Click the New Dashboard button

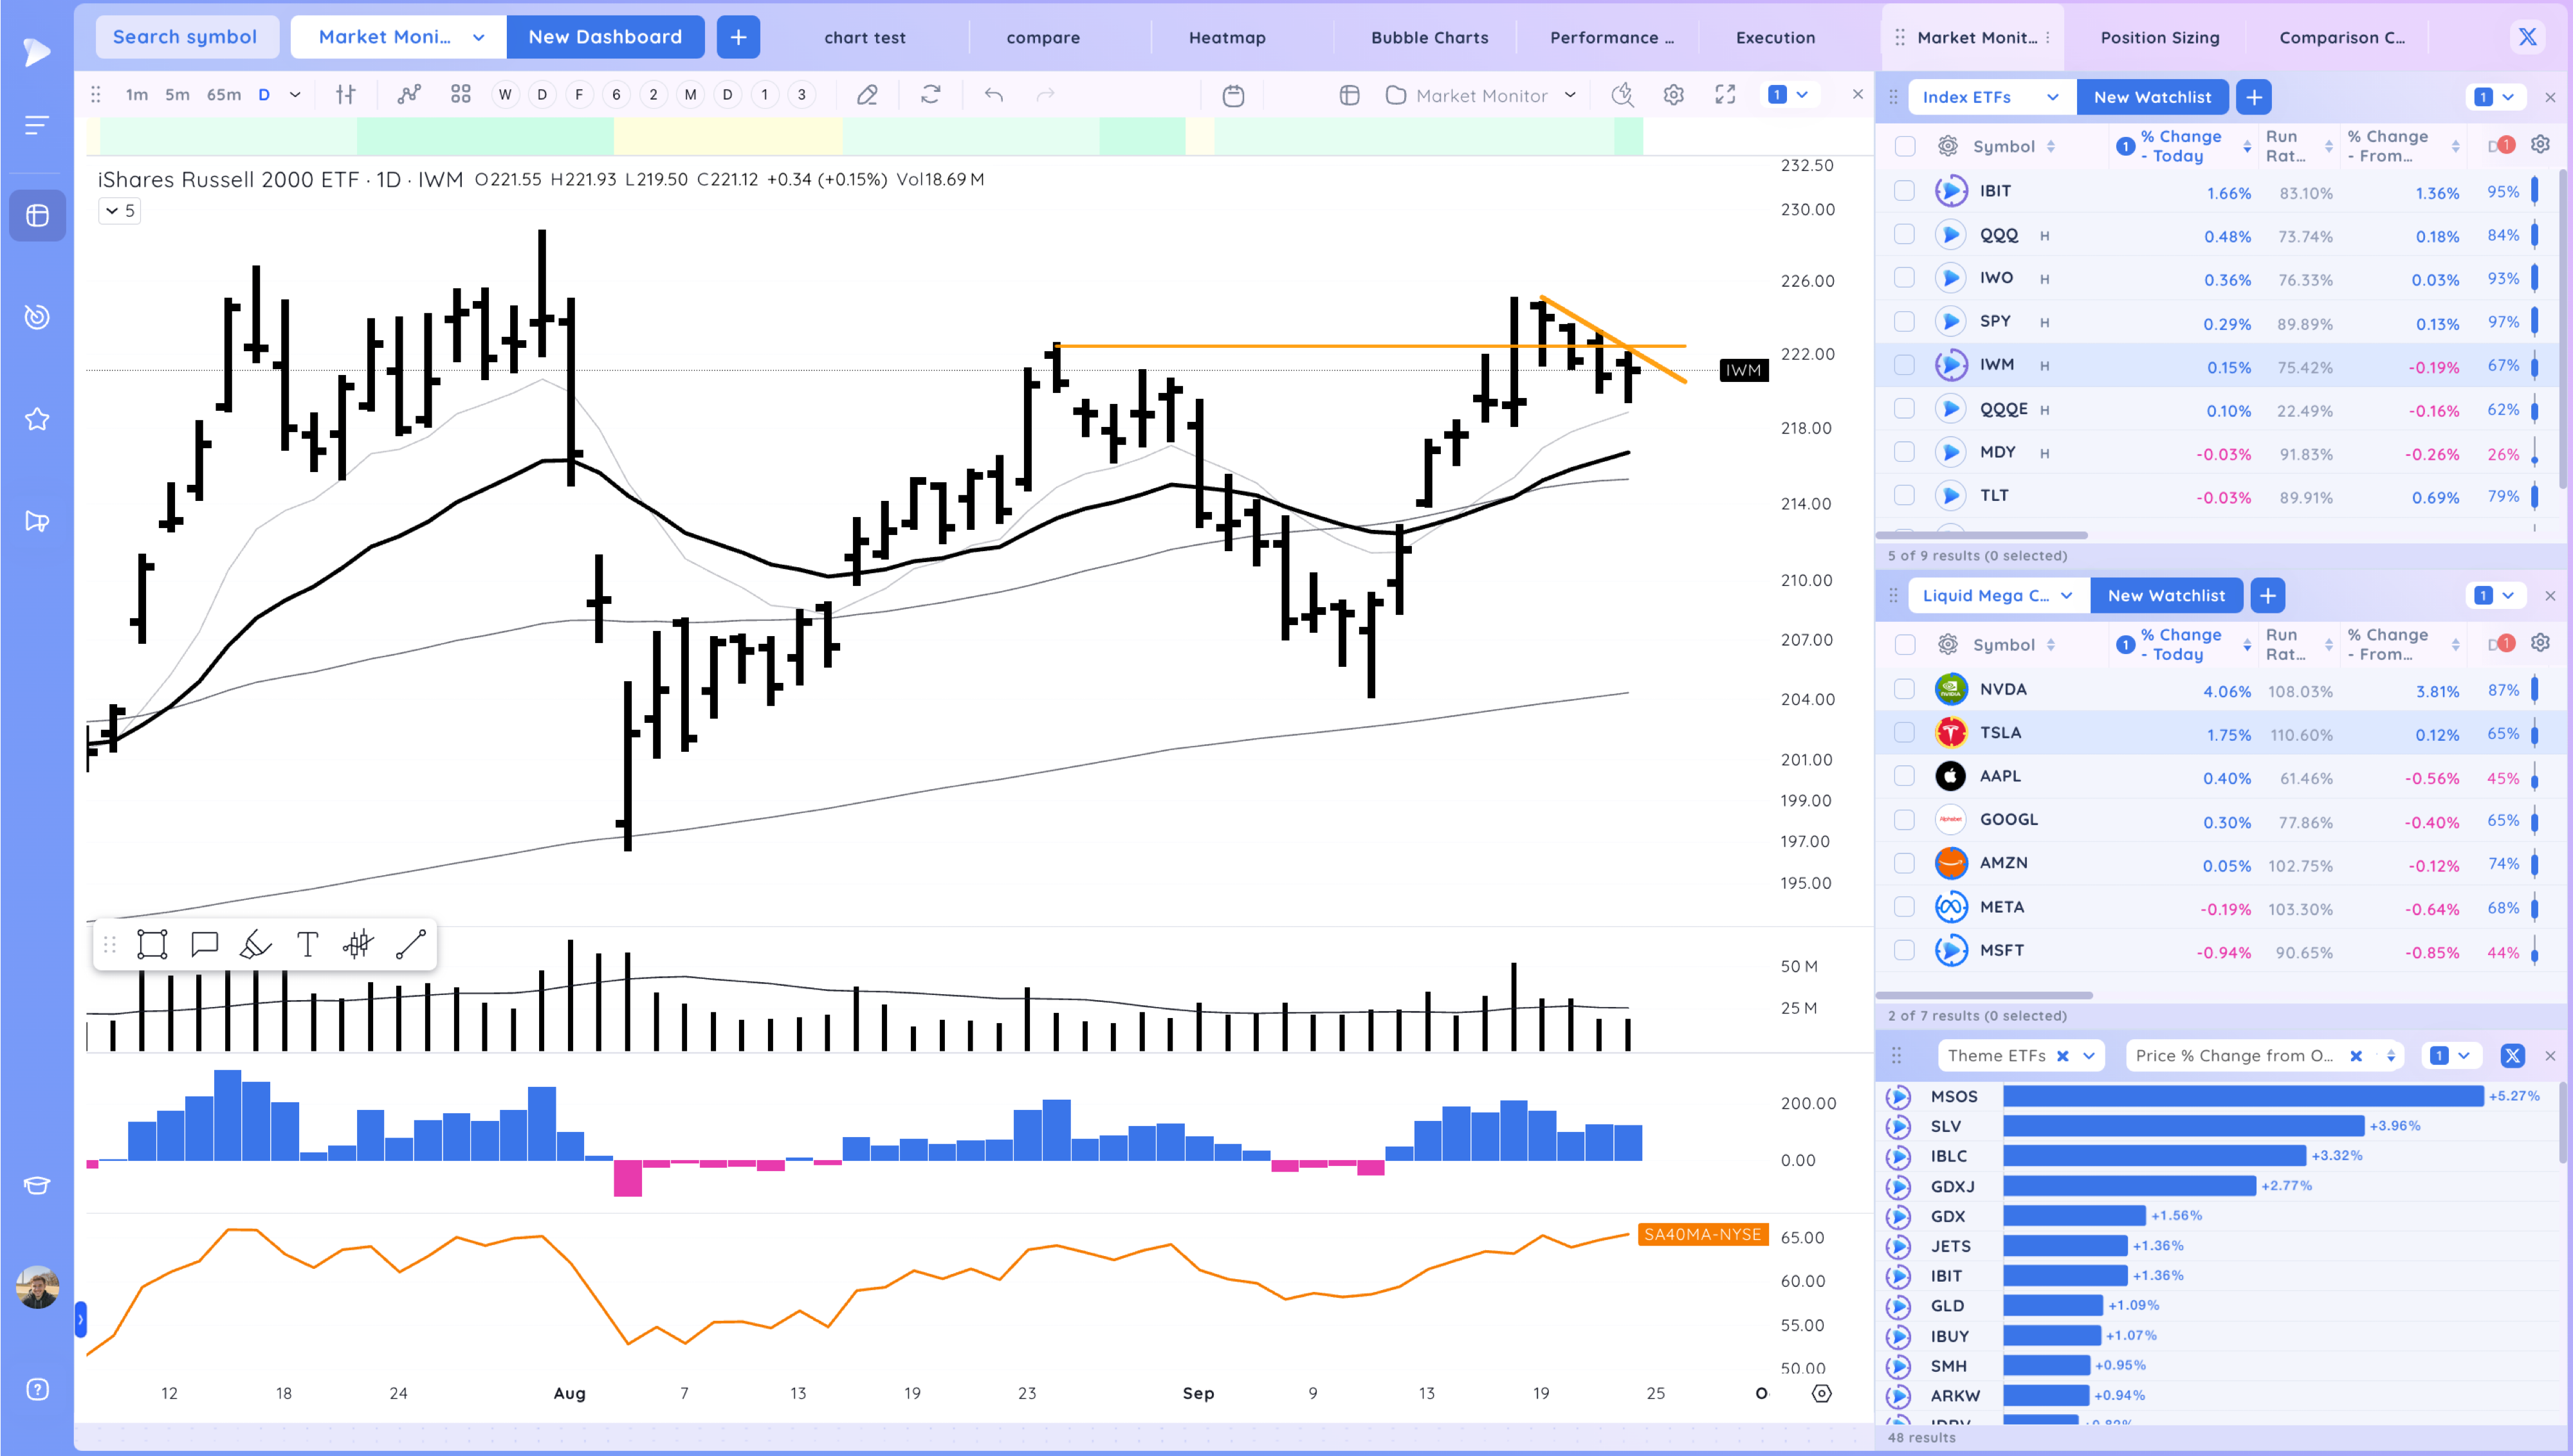point(605,36)
